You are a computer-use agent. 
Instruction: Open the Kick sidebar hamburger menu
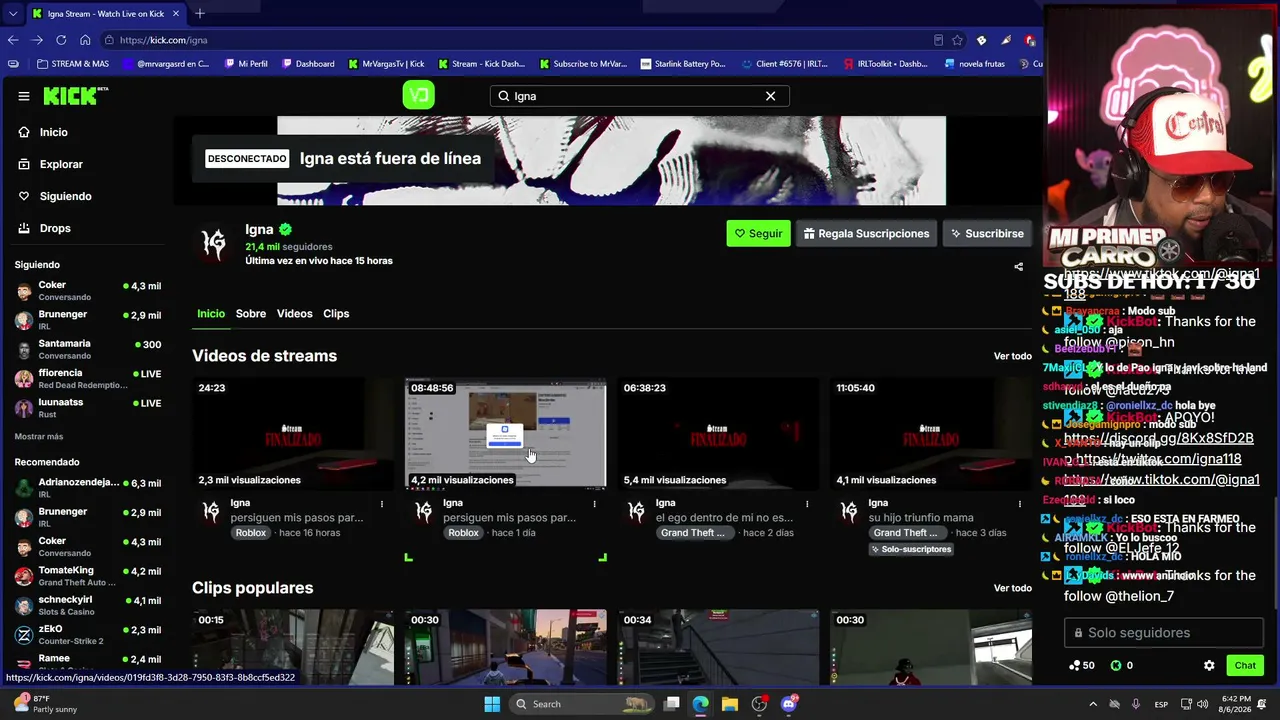(x=24, y=96)
